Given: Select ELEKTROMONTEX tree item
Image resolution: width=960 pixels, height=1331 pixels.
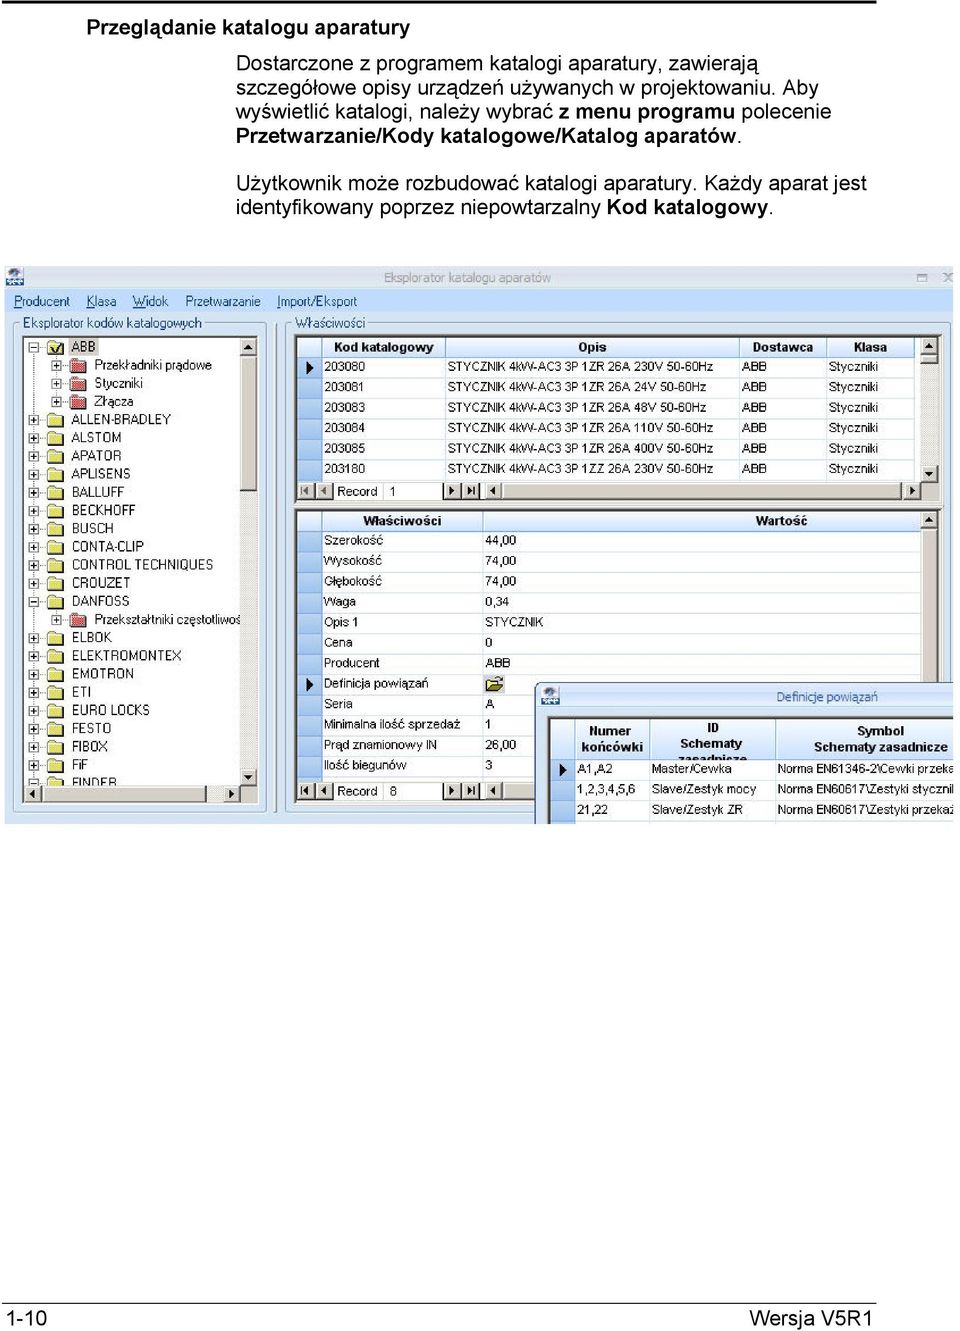Looking at the screenshot, I should (126, 656).
